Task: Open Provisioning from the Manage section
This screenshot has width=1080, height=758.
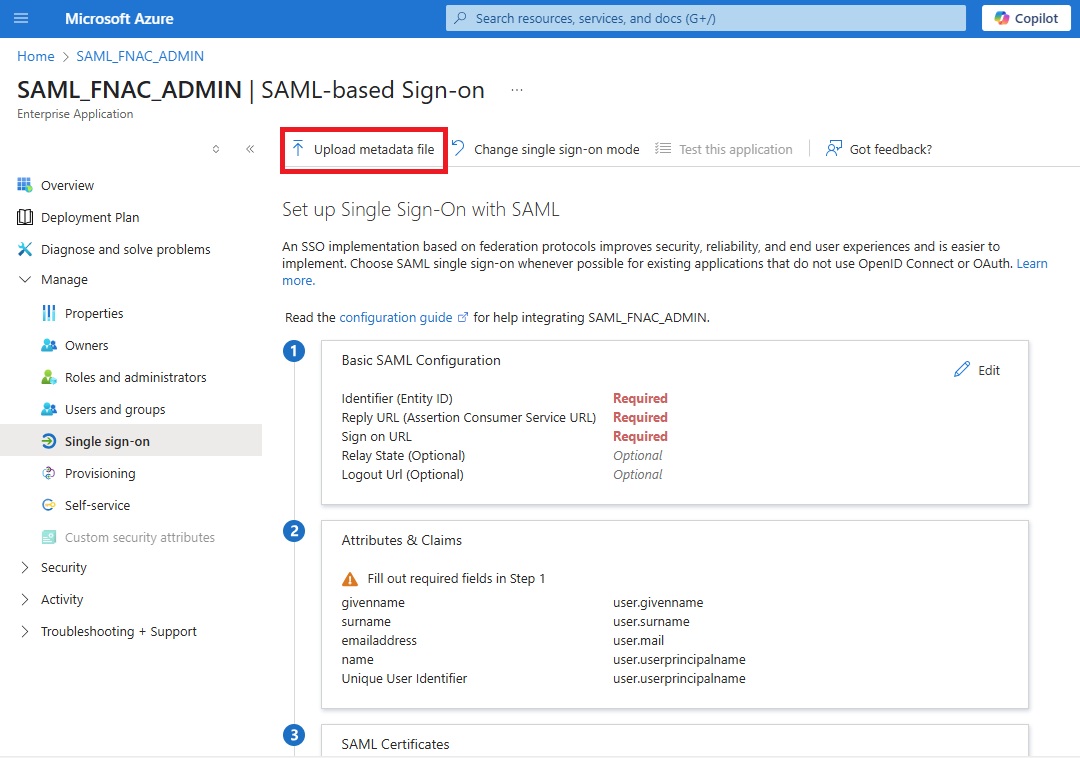Action: click(50, 472)
